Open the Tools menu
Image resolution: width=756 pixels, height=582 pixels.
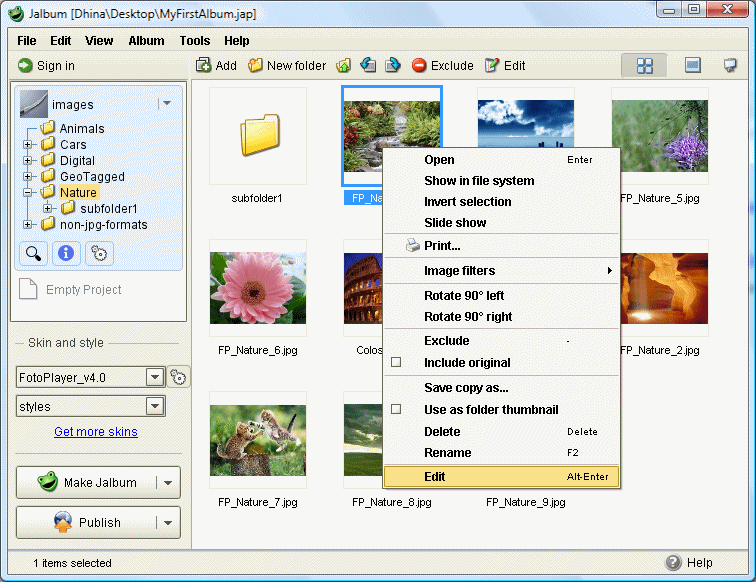pyautogui.click(x=195, y=41)
